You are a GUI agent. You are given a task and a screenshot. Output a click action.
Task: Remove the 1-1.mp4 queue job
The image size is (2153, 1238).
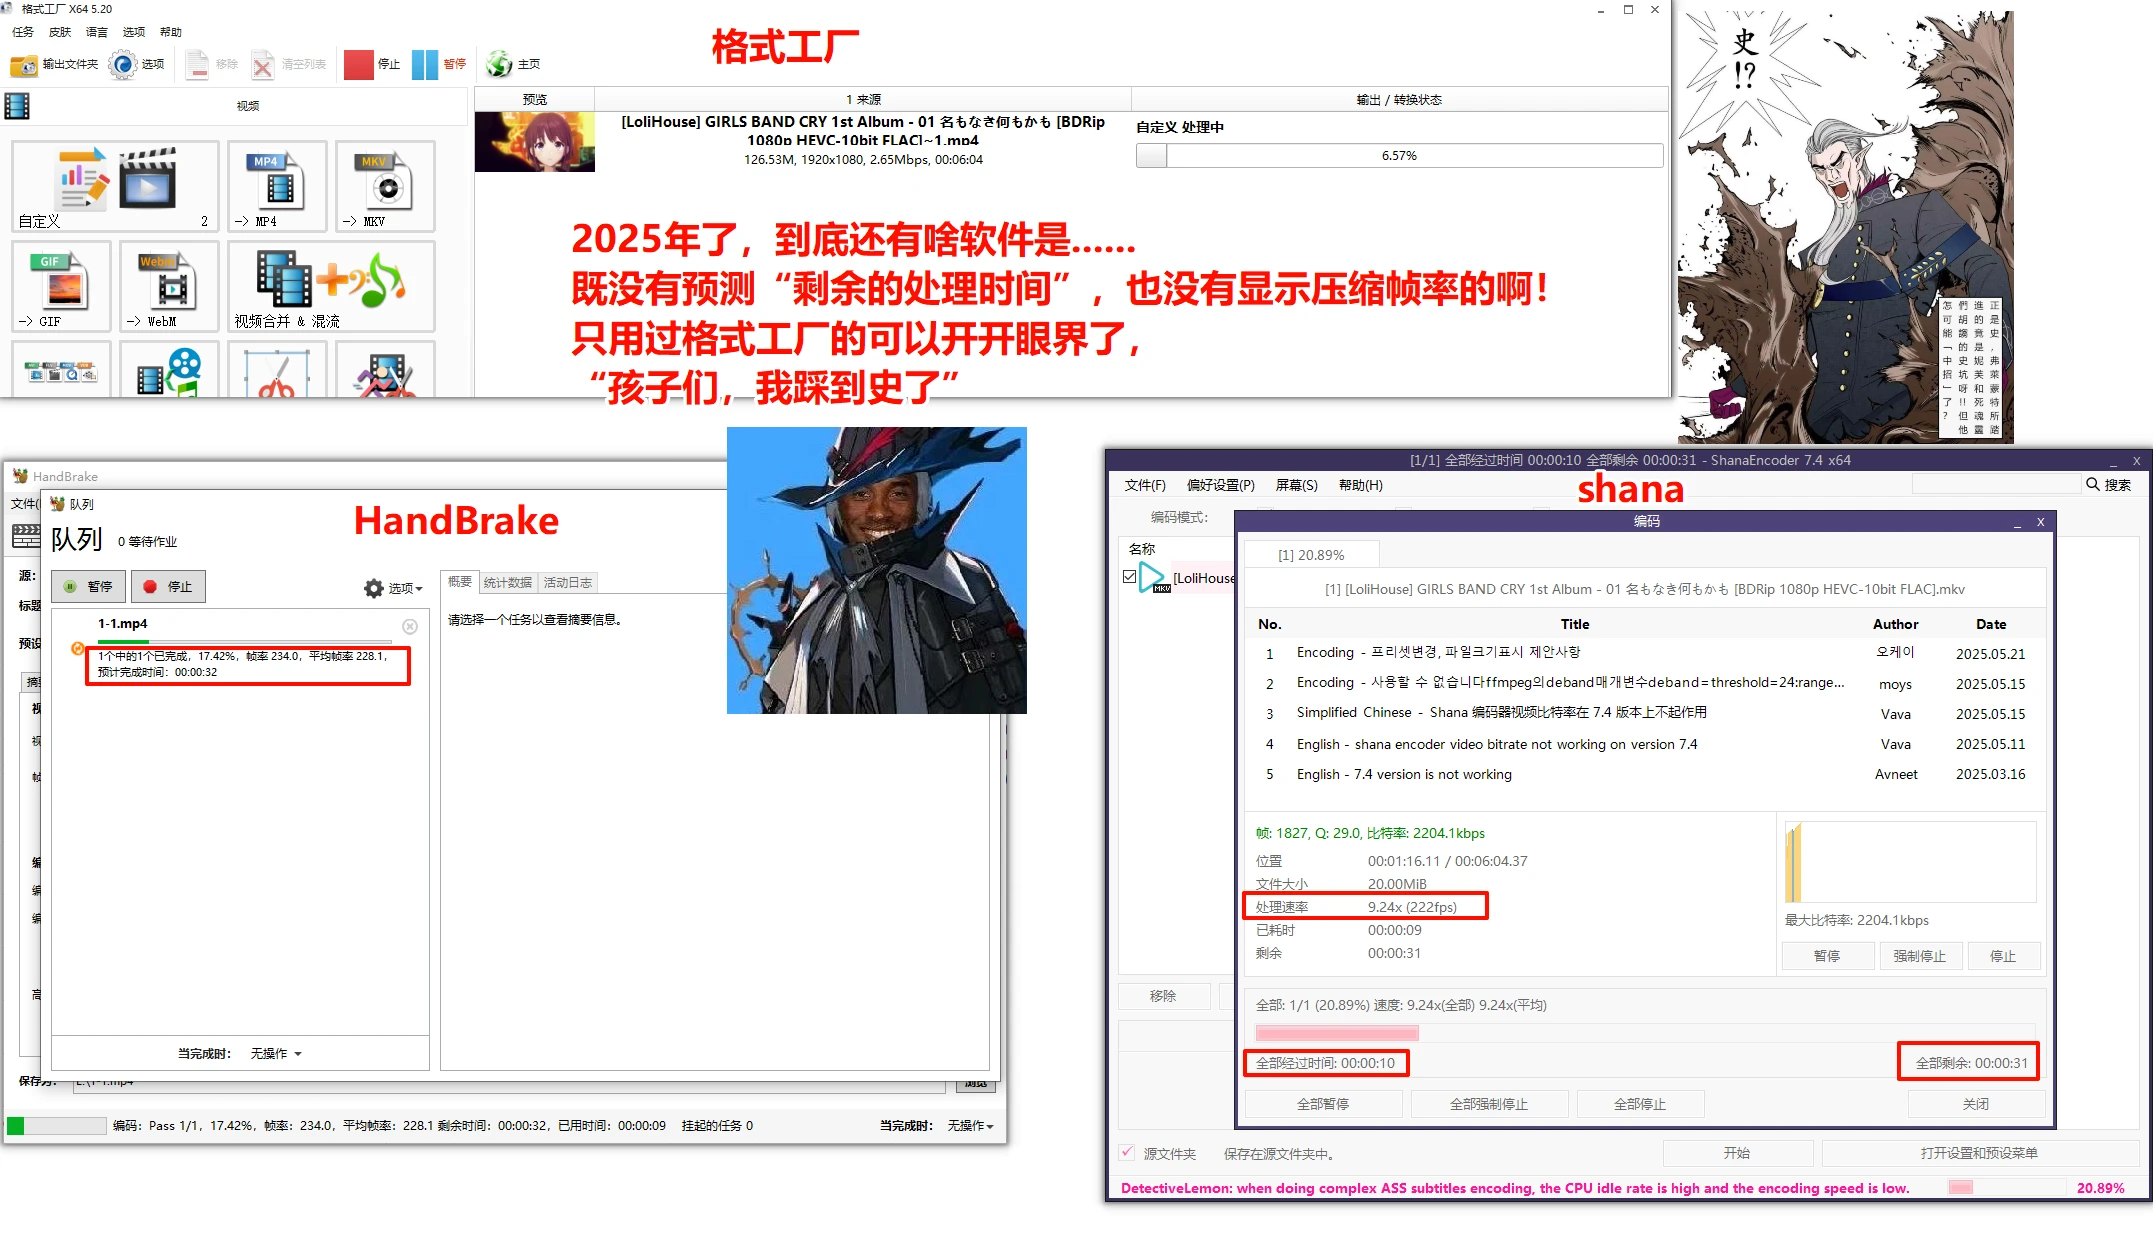point(410,626)
